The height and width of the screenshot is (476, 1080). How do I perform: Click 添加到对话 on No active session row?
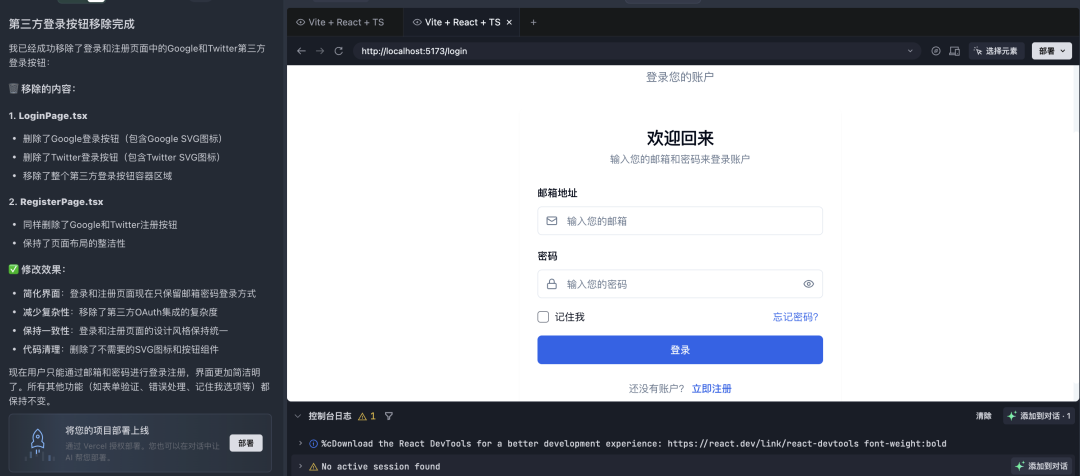point(1043,466)
